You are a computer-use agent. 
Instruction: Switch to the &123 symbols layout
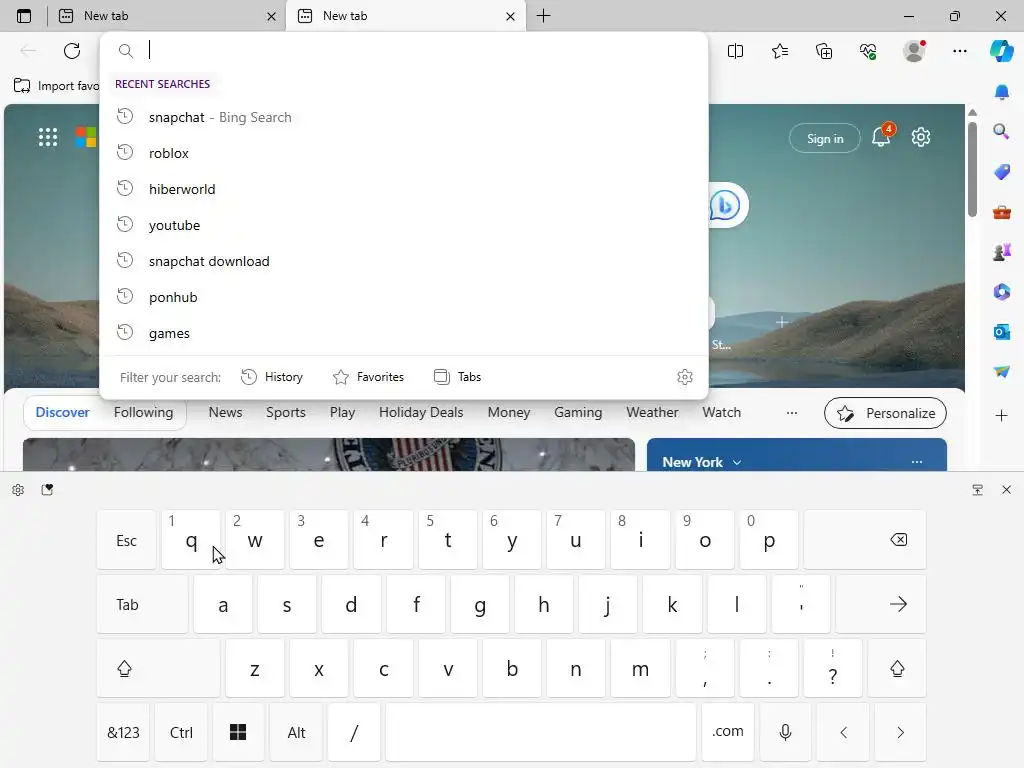(x=123, y=732)
